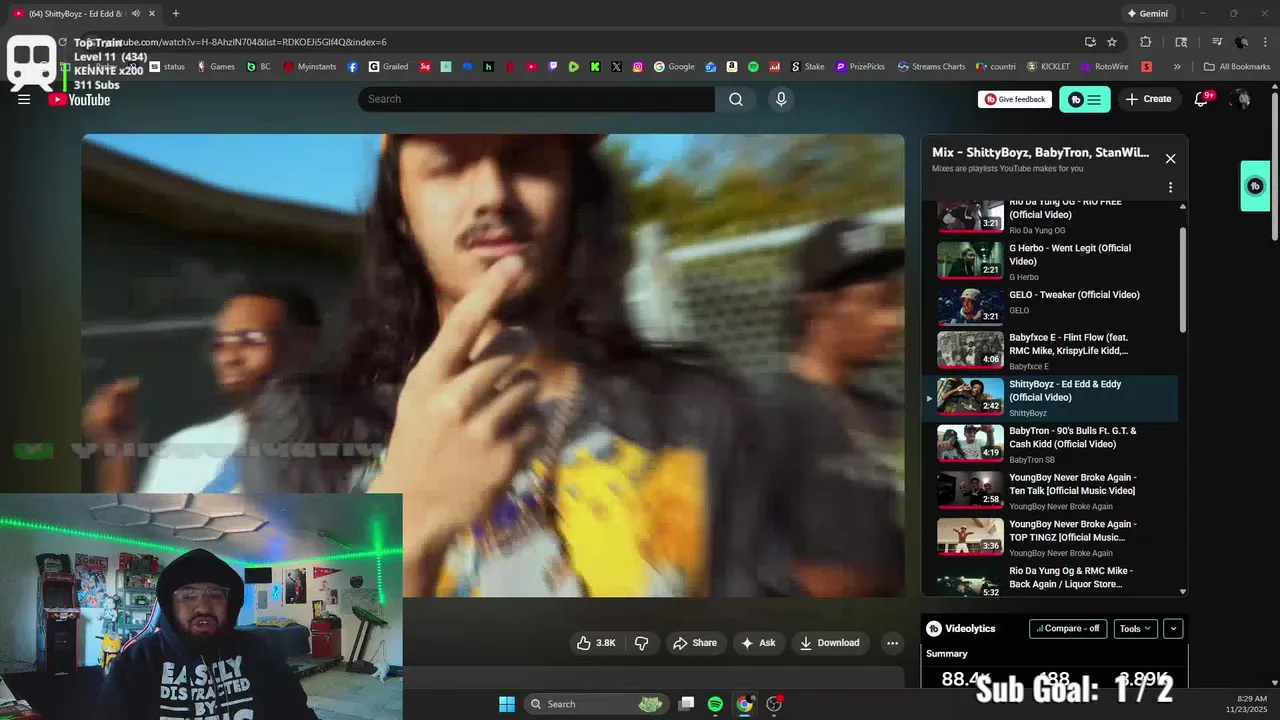Viewport: 1280px width, 720px height.
Task: Open the Games bookmark
Action: pyautogui.click(x=216, y=67)
